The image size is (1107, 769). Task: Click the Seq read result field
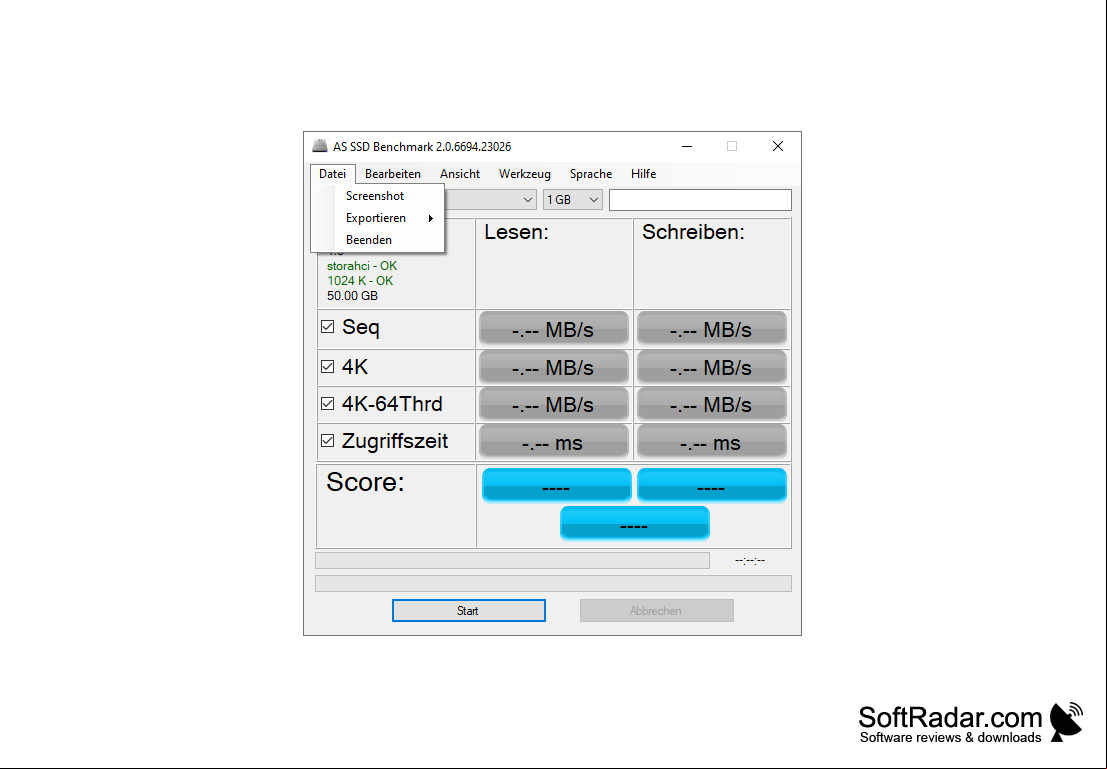(554, 329)
